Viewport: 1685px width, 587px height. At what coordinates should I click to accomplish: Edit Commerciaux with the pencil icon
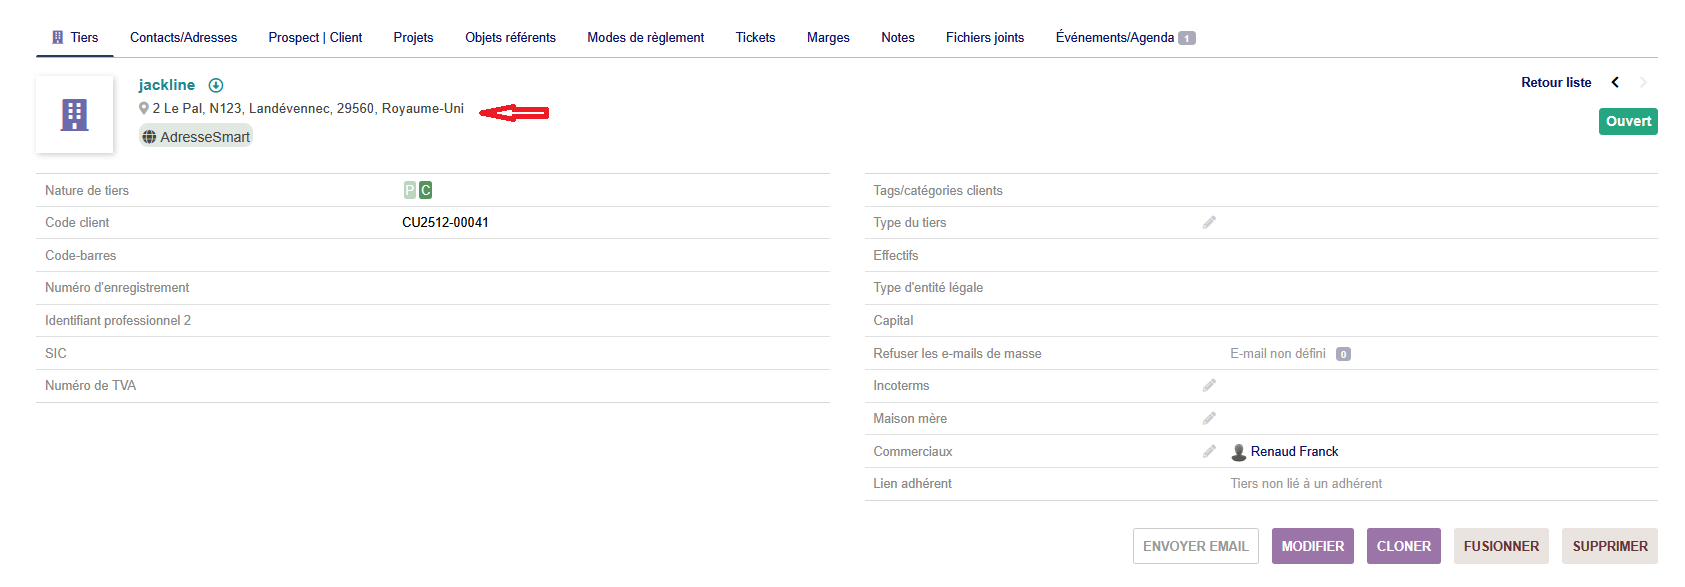pyautogui.click(x=1209, y=452)
